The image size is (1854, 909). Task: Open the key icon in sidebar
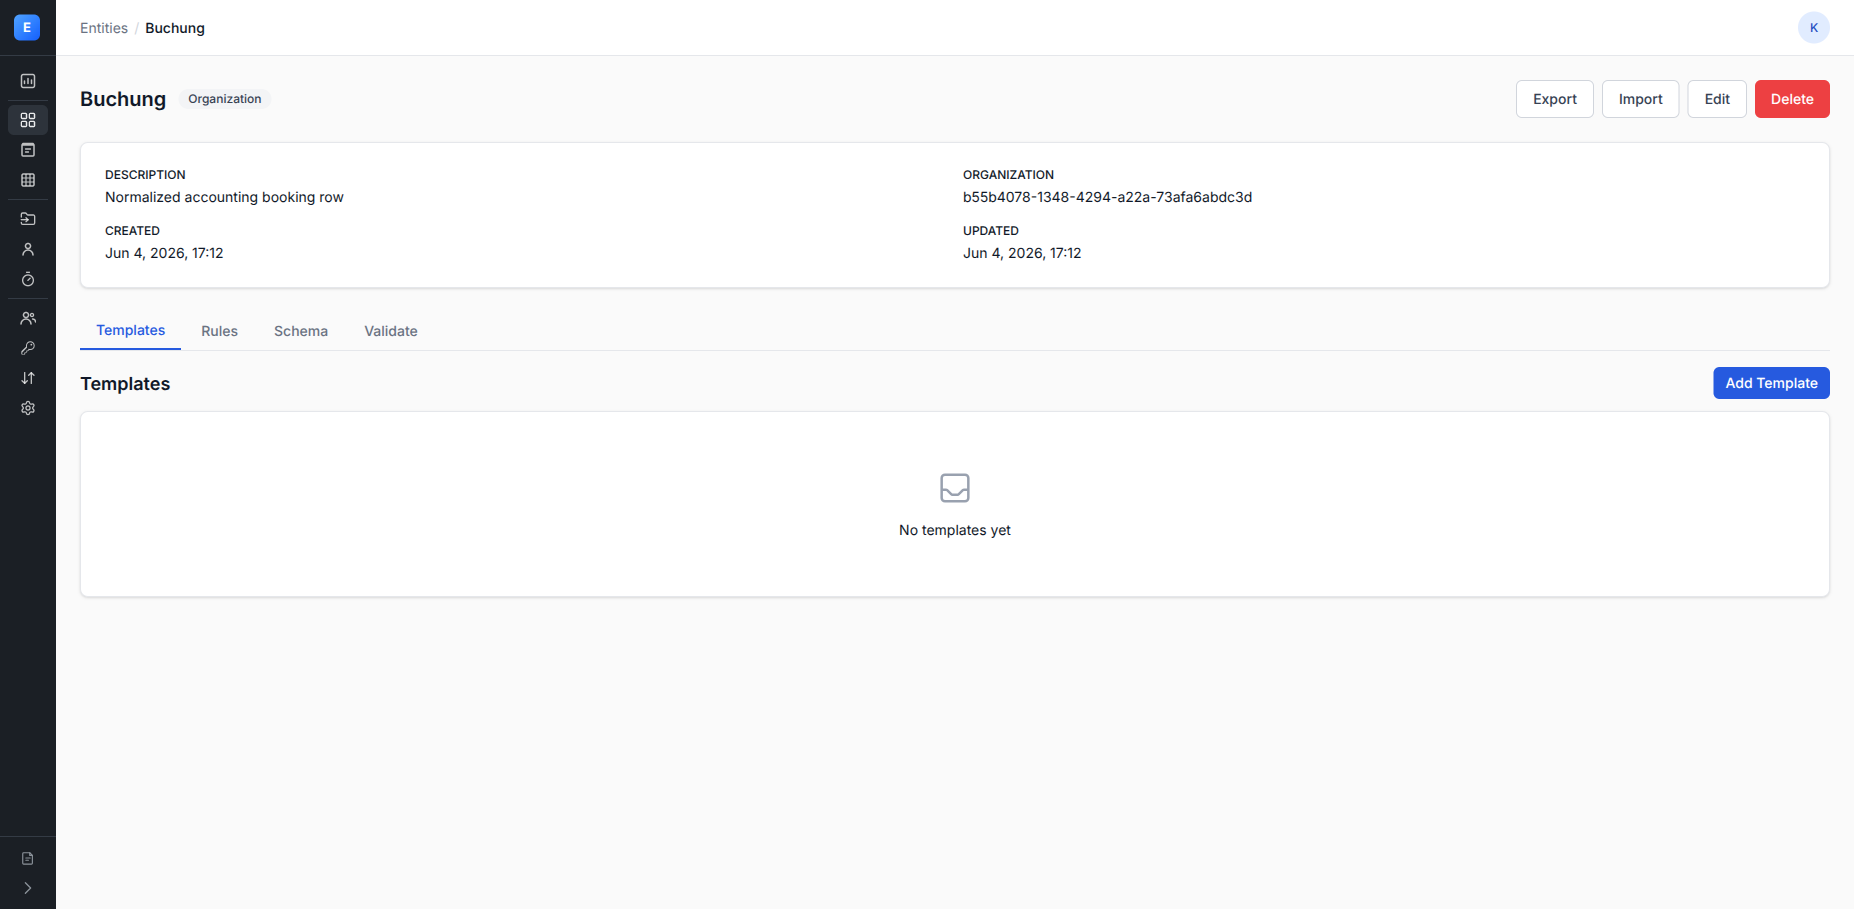pyautogui.click(x=28, y=348)
